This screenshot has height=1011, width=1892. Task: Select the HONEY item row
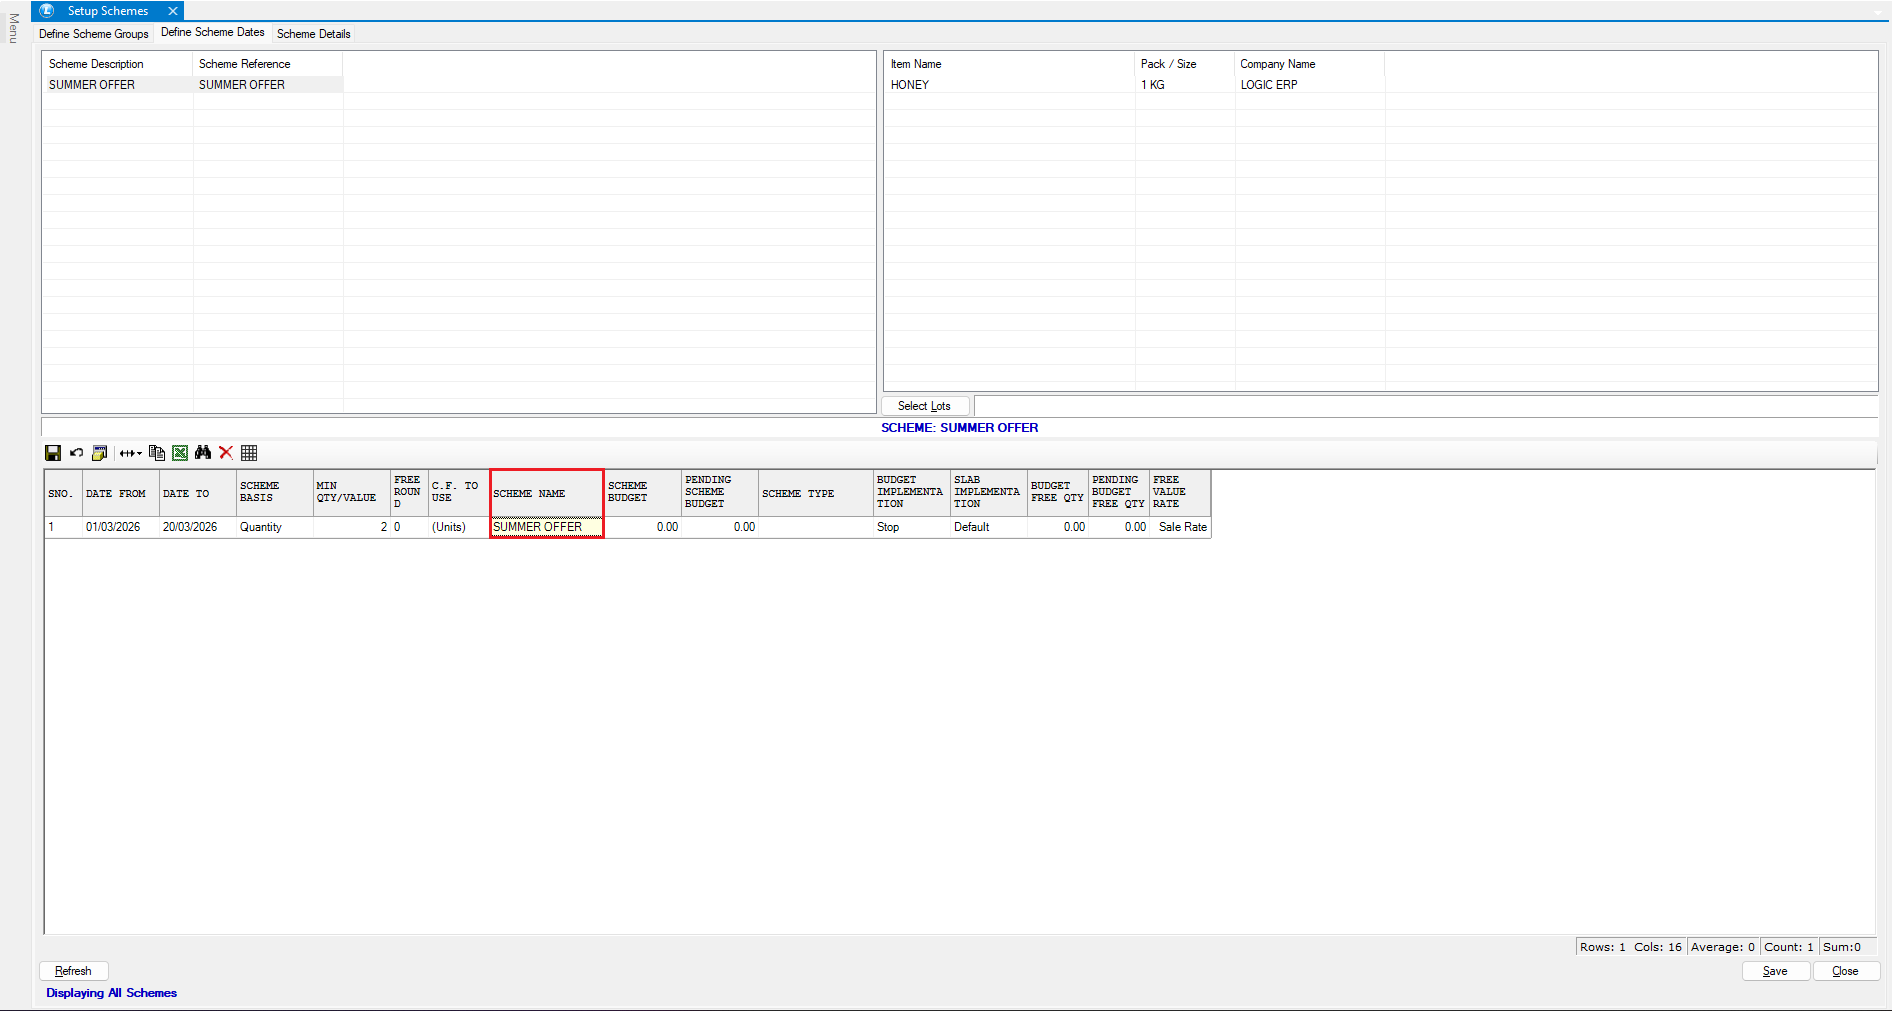(x=910, y=85)
